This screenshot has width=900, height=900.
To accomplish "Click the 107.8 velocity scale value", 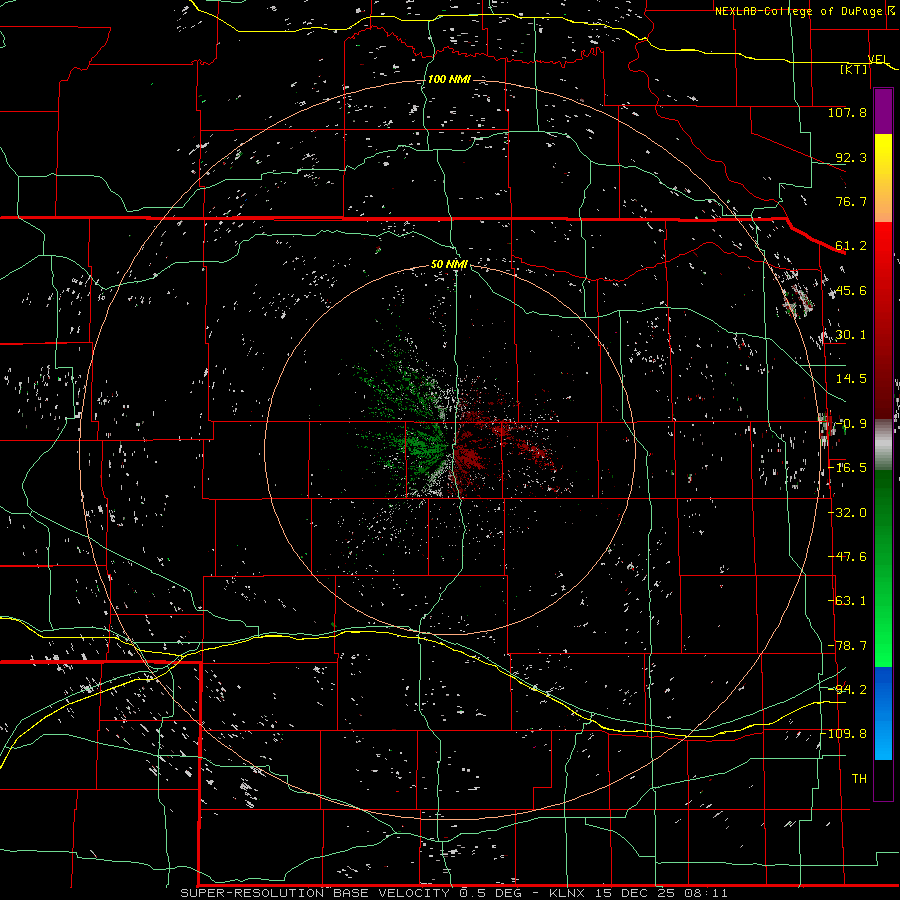I will 847,112.
